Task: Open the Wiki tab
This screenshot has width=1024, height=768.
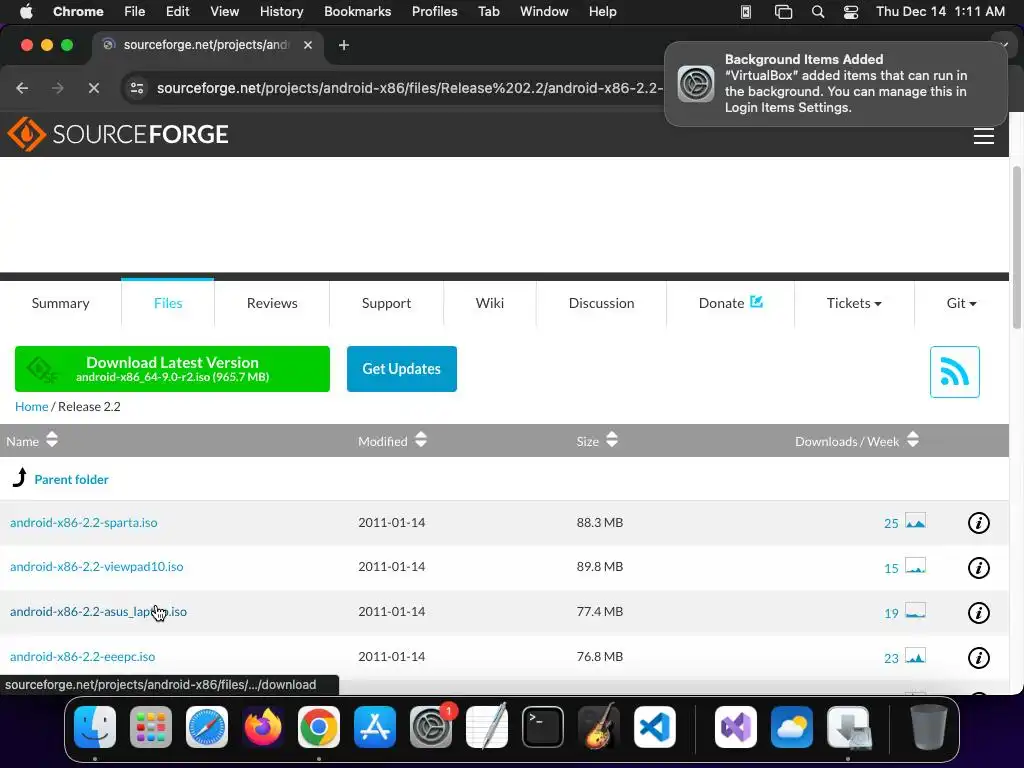Action: pos(490,303)
